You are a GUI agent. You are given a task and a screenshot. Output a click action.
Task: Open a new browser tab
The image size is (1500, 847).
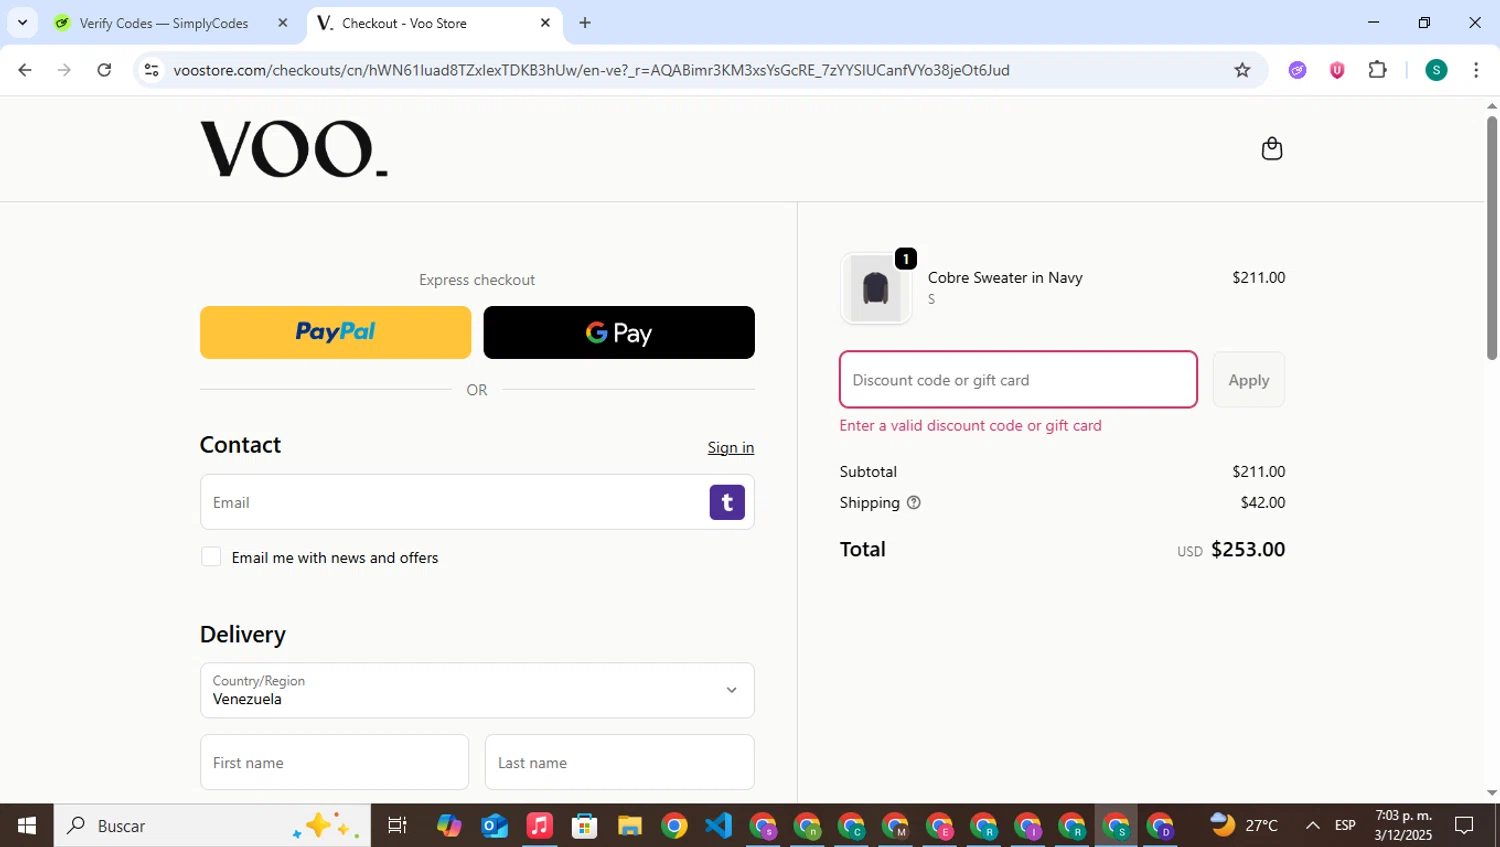pos(585,23)
